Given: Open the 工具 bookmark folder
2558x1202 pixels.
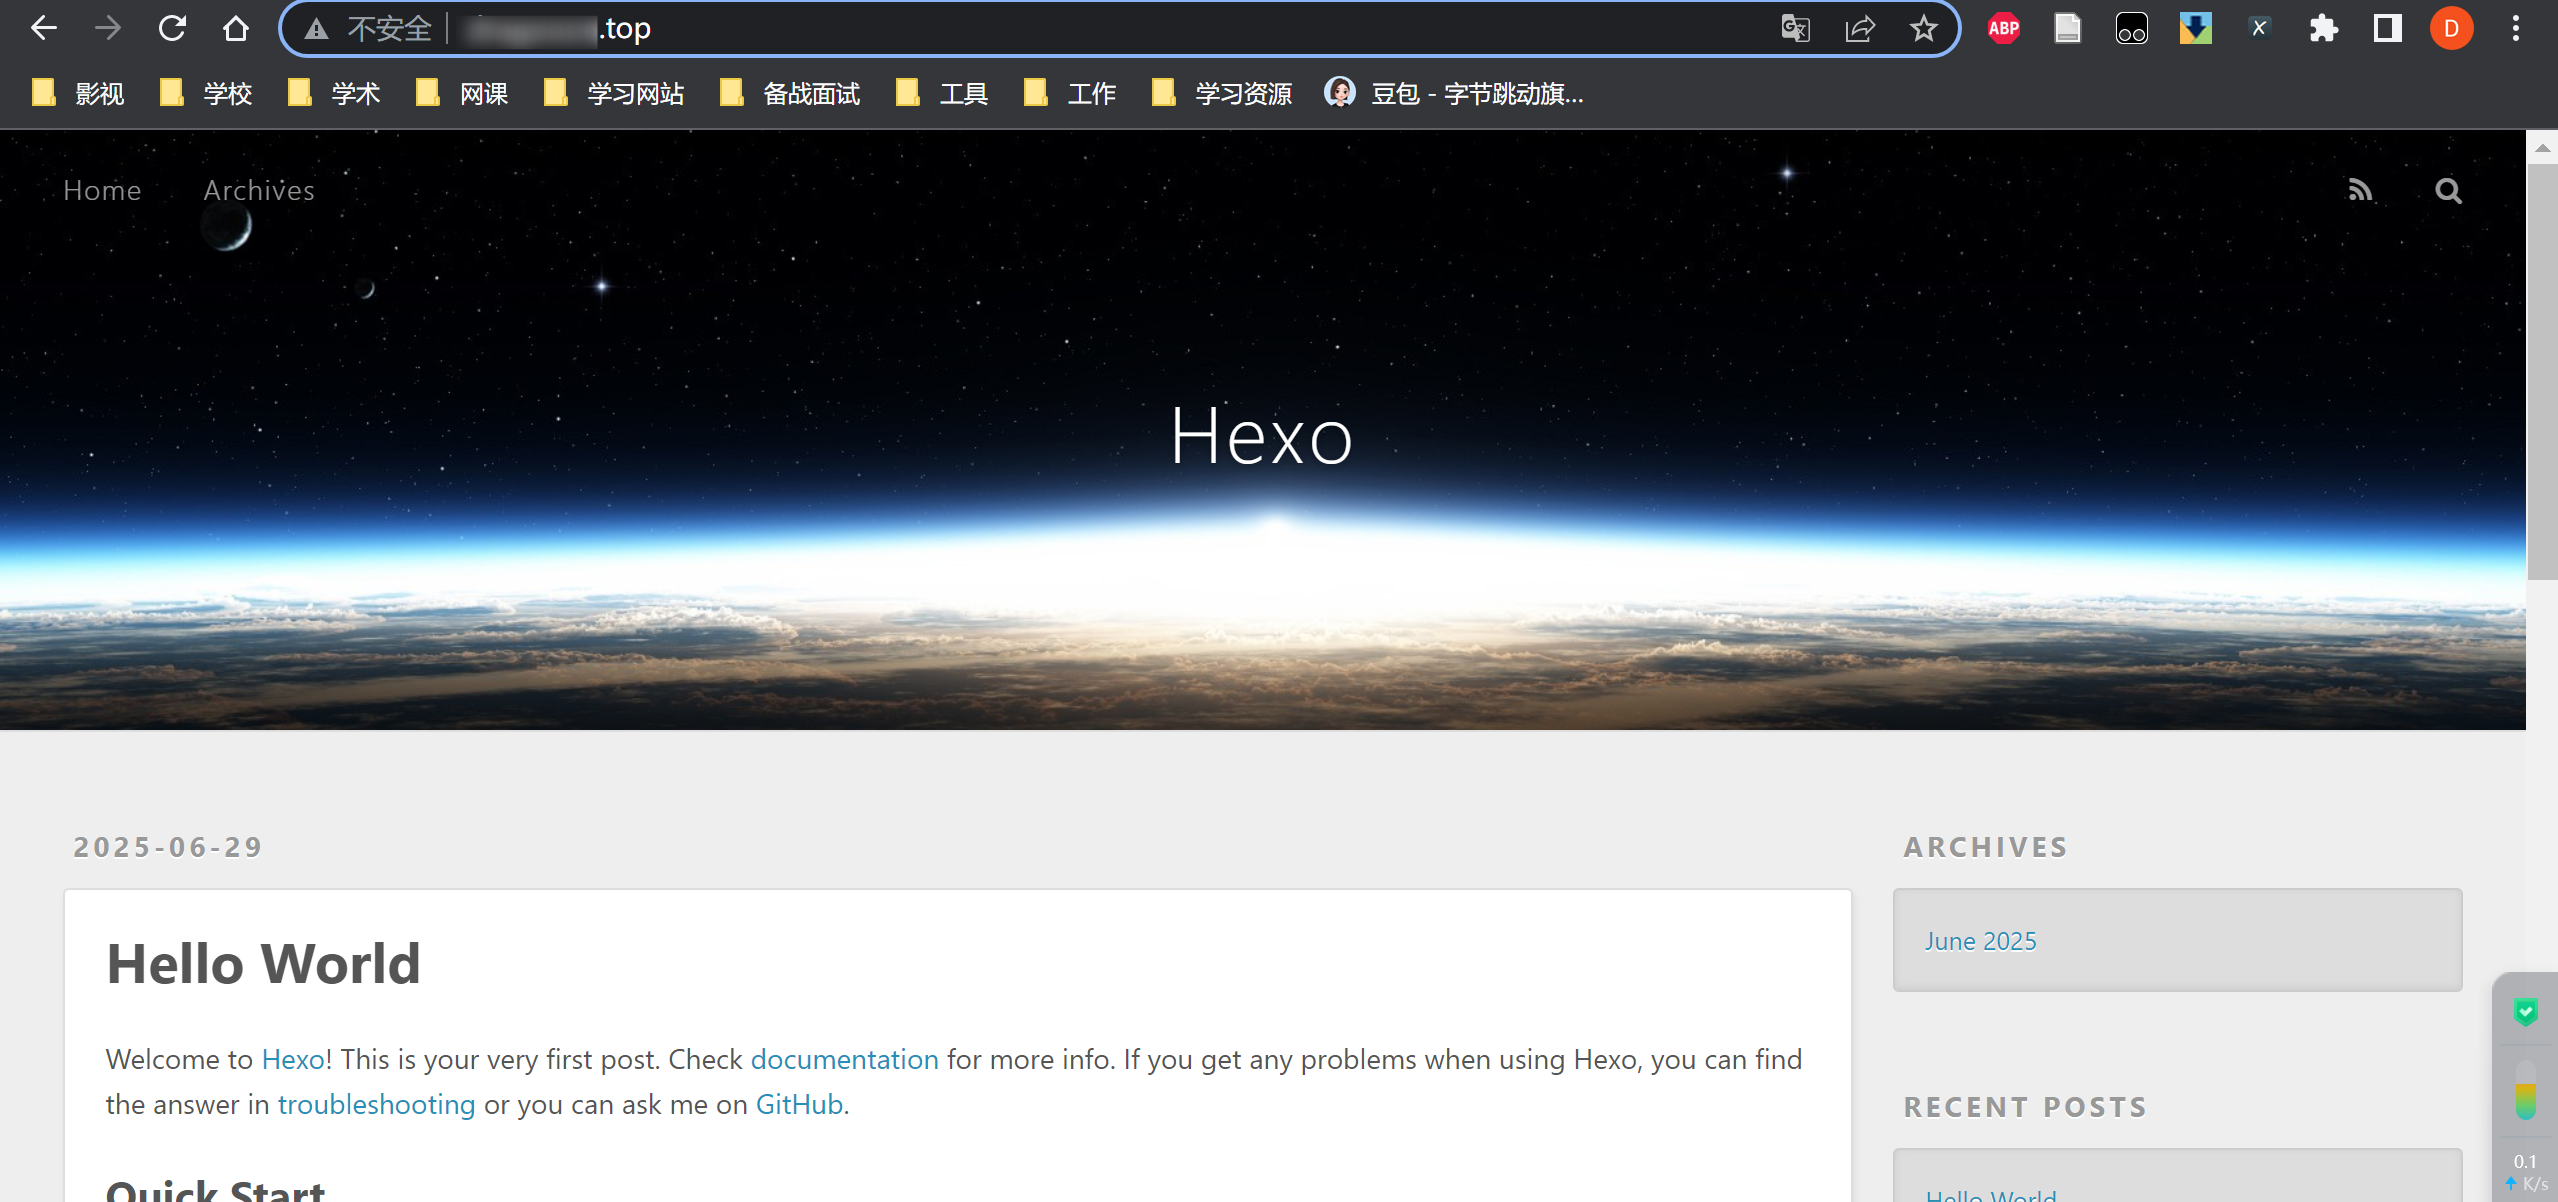Looking at the screenshot, I should [942, 94].
